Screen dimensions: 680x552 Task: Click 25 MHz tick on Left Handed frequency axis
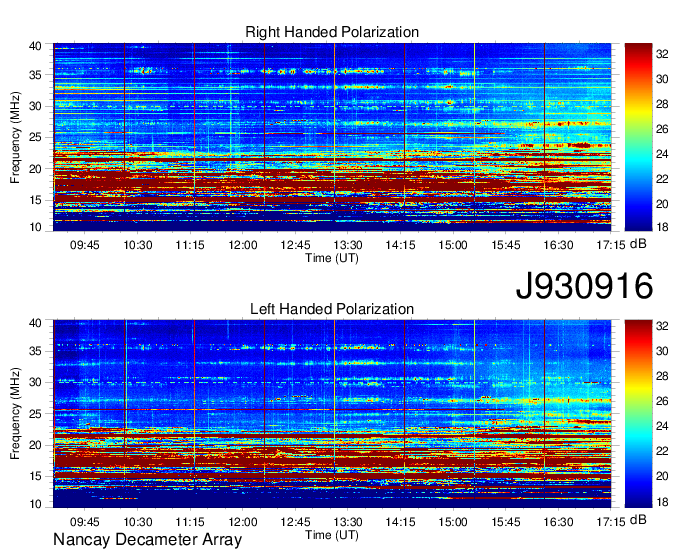[x=35, y=414]
